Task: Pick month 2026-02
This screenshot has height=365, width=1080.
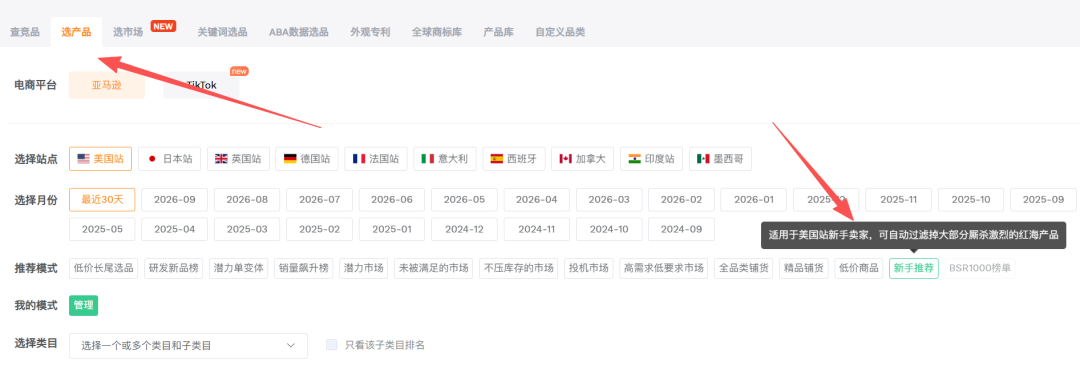Action: pos(681,200)
